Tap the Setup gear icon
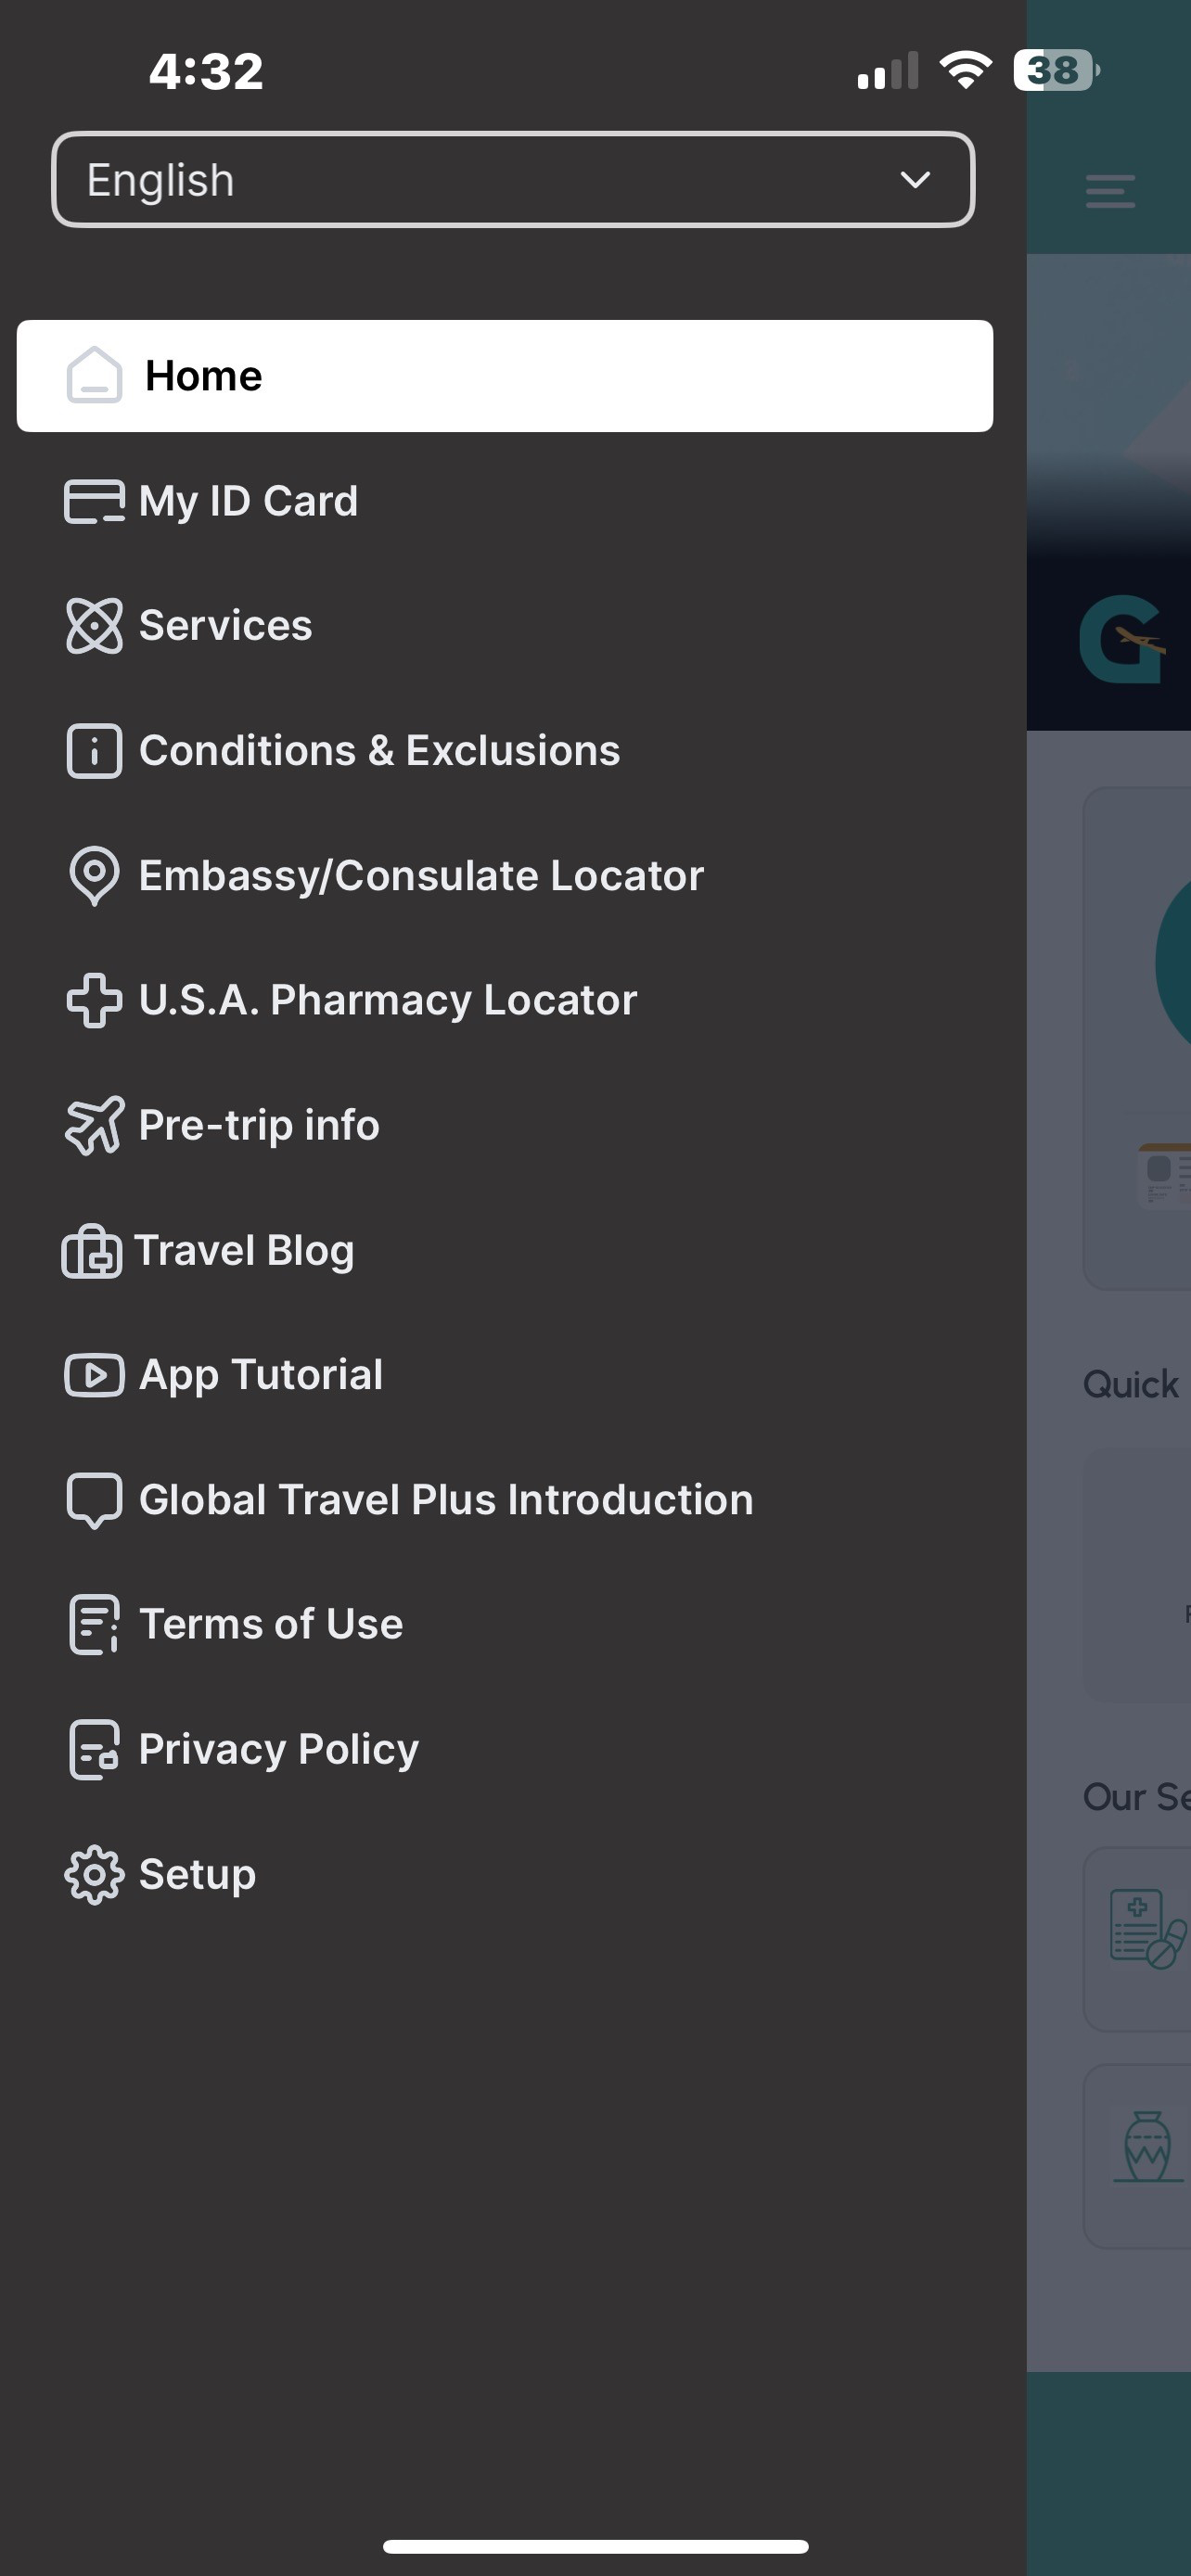 94,1875
